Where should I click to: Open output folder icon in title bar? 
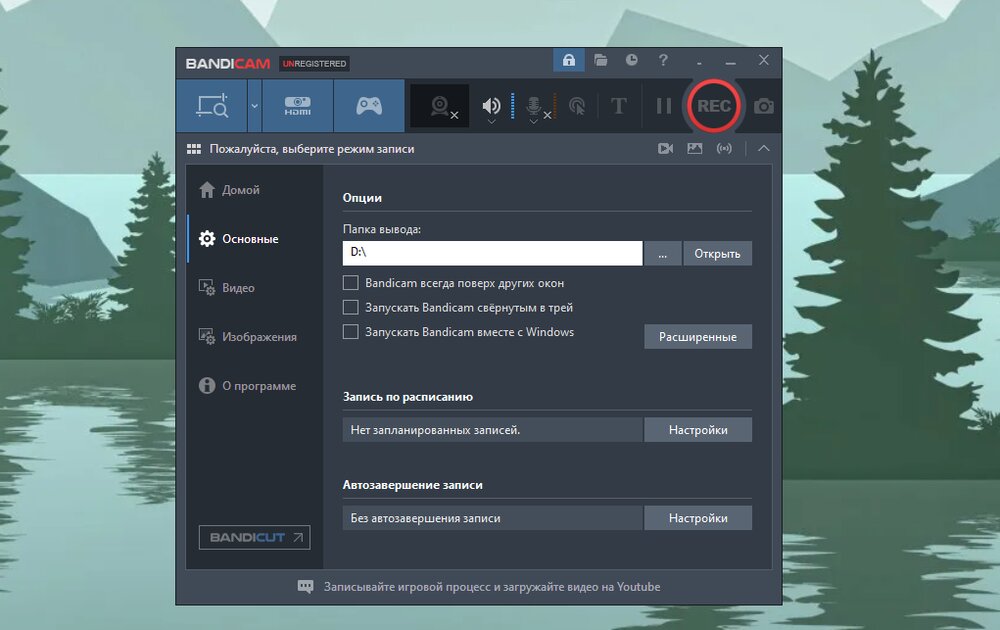(x=600, y=60)
